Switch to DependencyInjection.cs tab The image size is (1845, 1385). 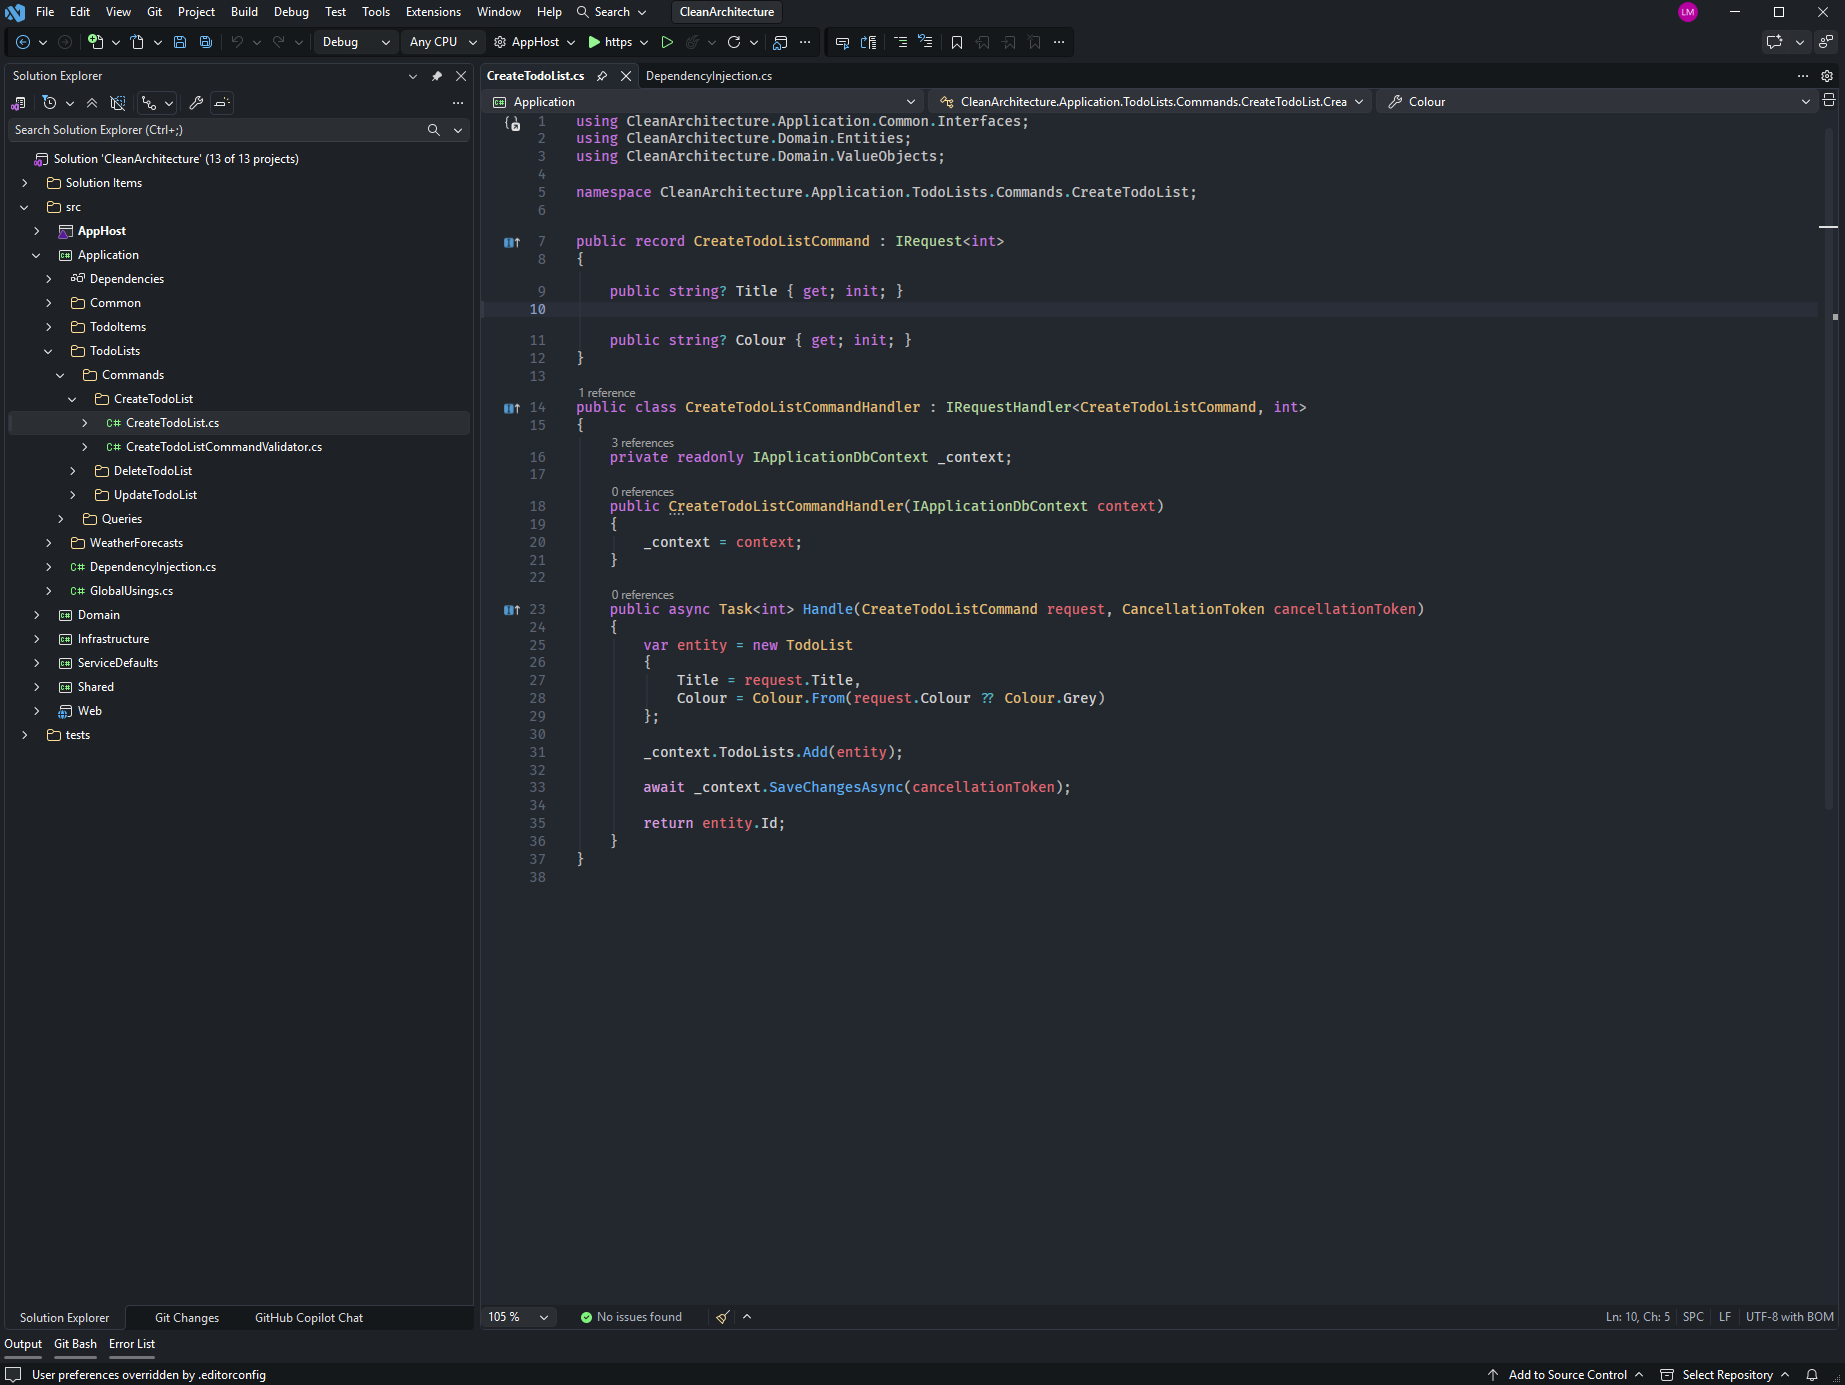[709, 76]
